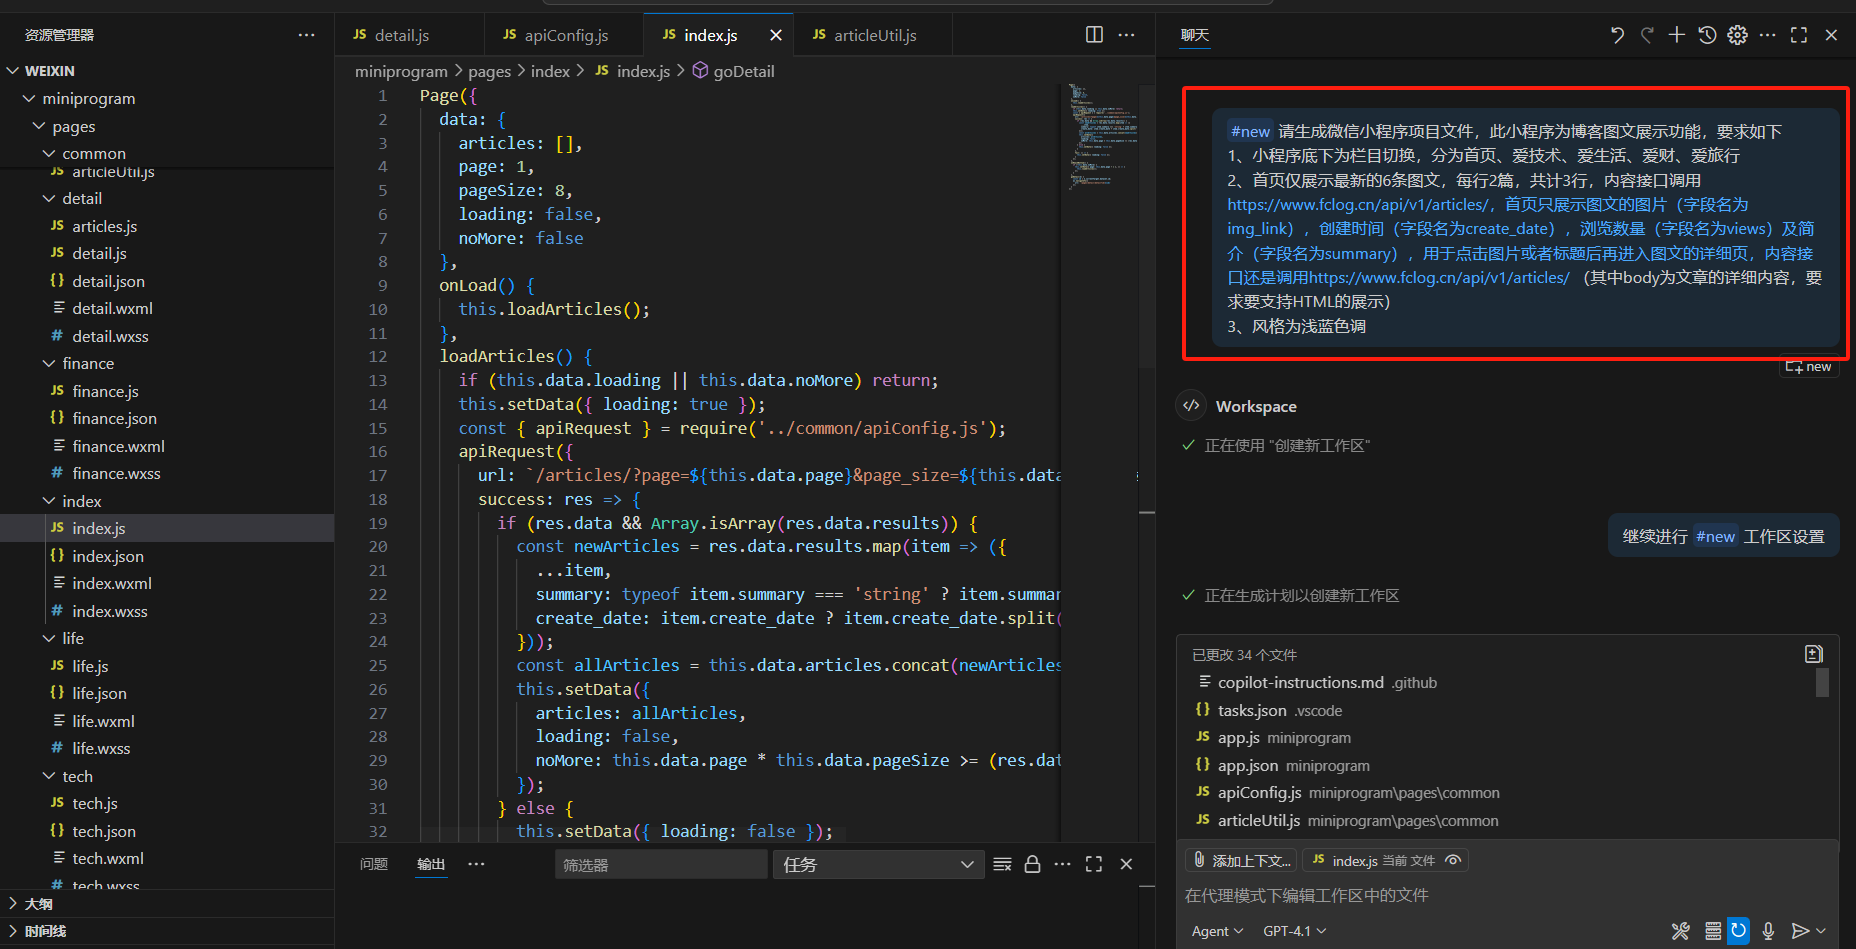Toggle maximize on the chat panel
This screenshot has width=1856, height=949.
tap(1799, 35)
